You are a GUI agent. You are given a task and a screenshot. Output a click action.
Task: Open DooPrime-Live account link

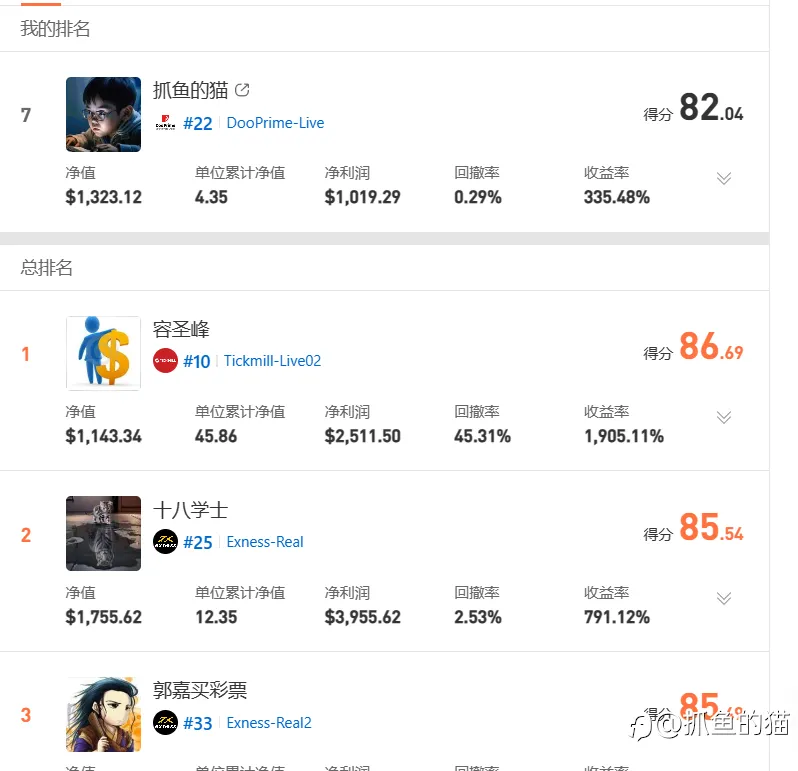click(275, 123)
